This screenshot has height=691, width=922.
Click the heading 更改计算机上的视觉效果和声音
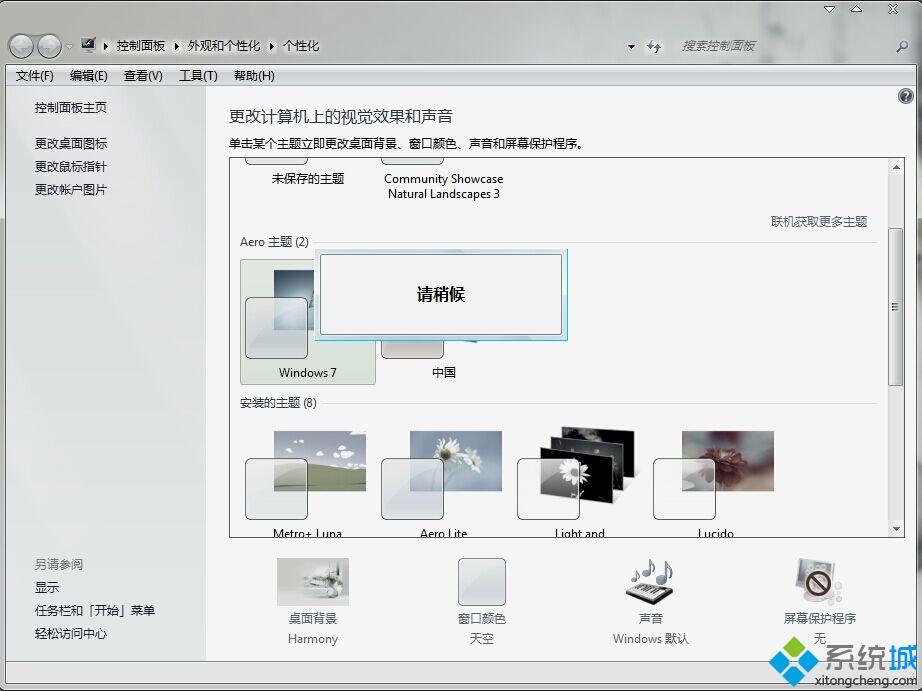point(340,116)
